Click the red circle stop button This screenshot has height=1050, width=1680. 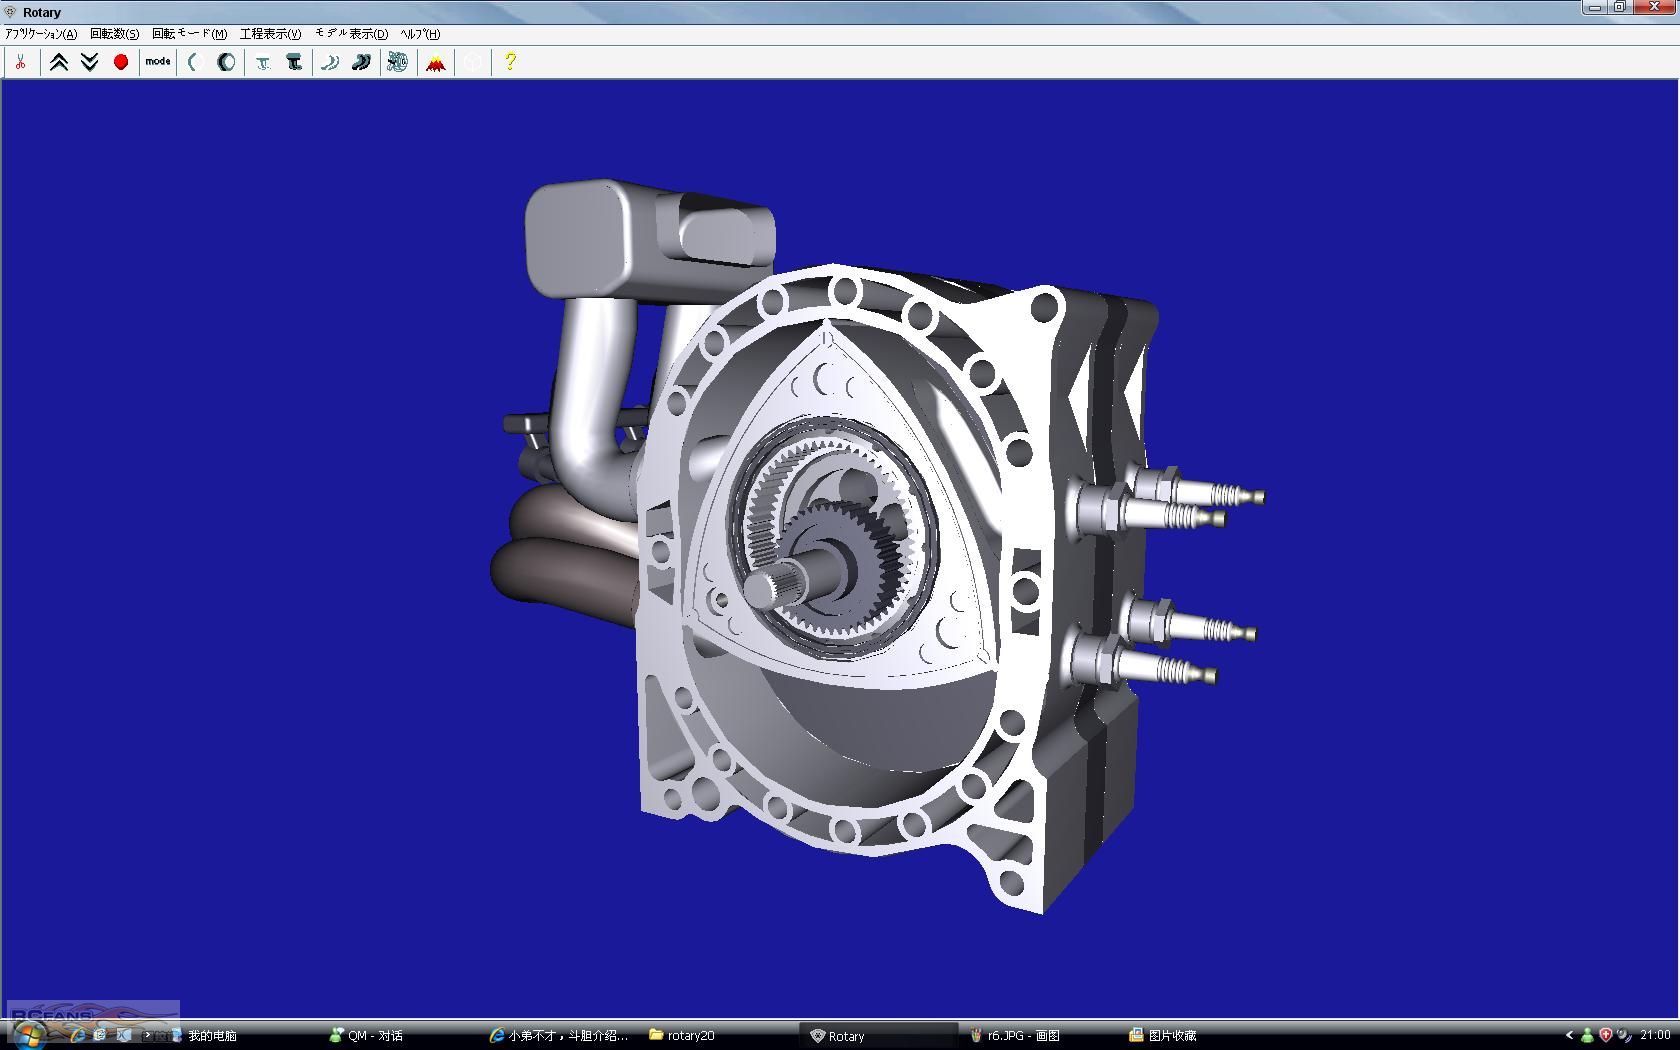(121, 62)
